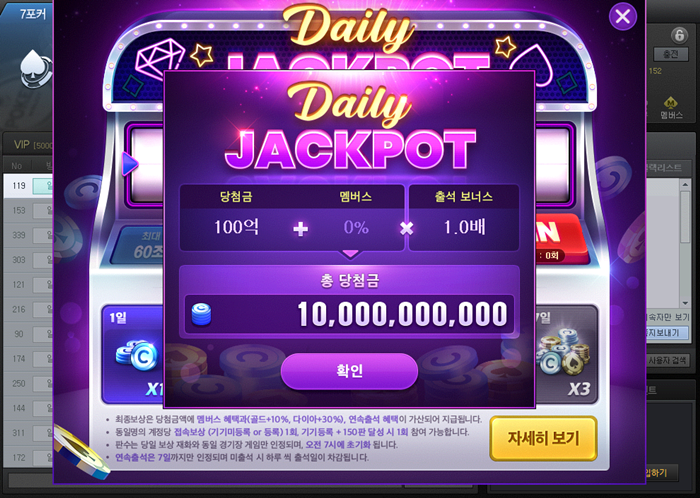
Task: Close the Daily Jackpot popup with X
Action: (x=622, y=17)
